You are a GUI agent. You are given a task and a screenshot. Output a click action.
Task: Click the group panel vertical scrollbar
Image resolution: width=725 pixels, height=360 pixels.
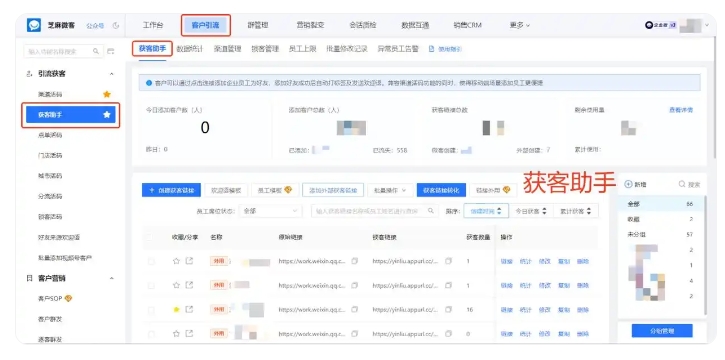pos(705,255)
